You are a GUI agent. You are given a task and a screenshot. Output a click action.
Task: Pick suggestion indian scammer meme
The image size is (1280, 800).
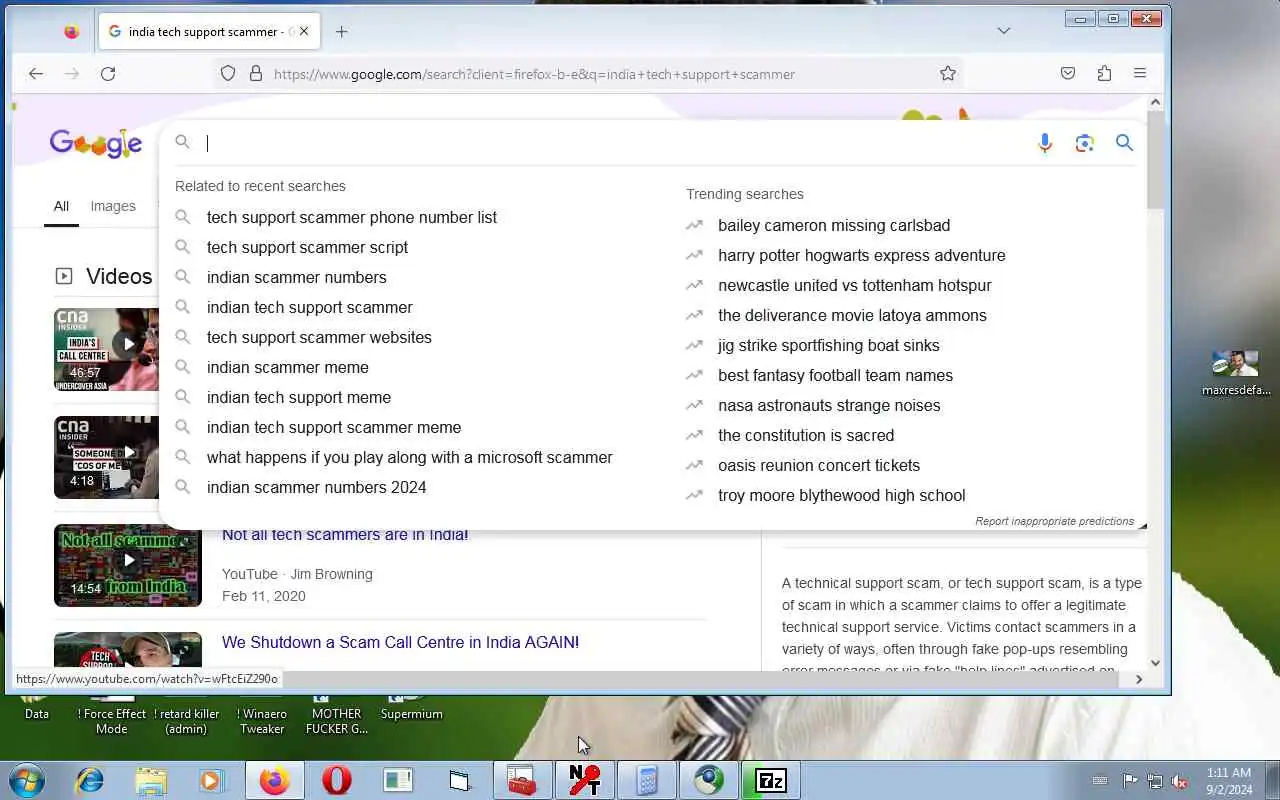coord(288,367)
